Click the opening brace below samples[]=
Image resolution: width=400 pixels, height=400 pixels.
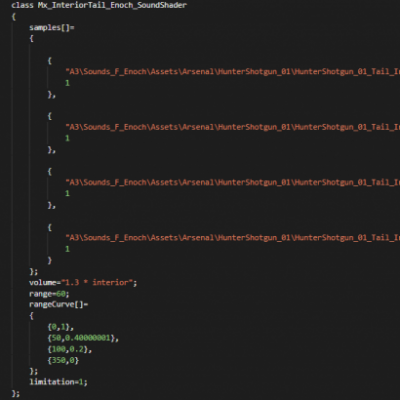[x=31, y=38]
